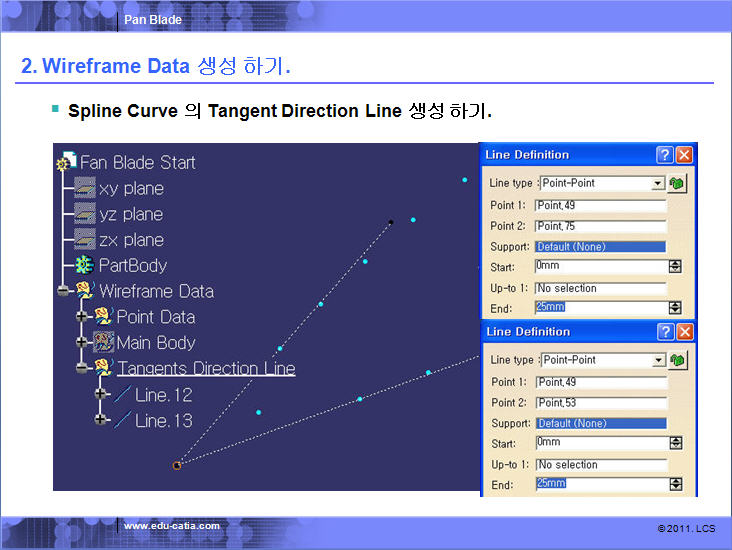Select the yz plane icon

click(x=85, y=215)
